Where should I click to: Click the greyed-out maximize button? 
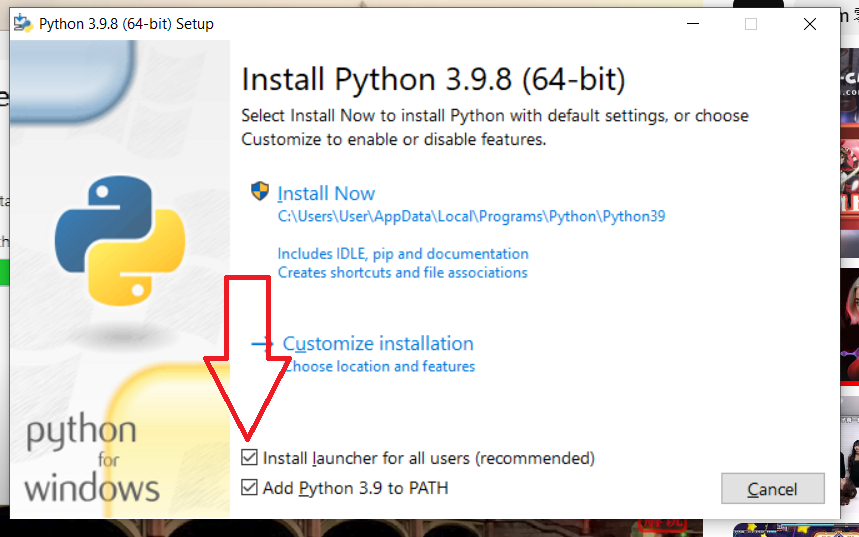(751, 24)
